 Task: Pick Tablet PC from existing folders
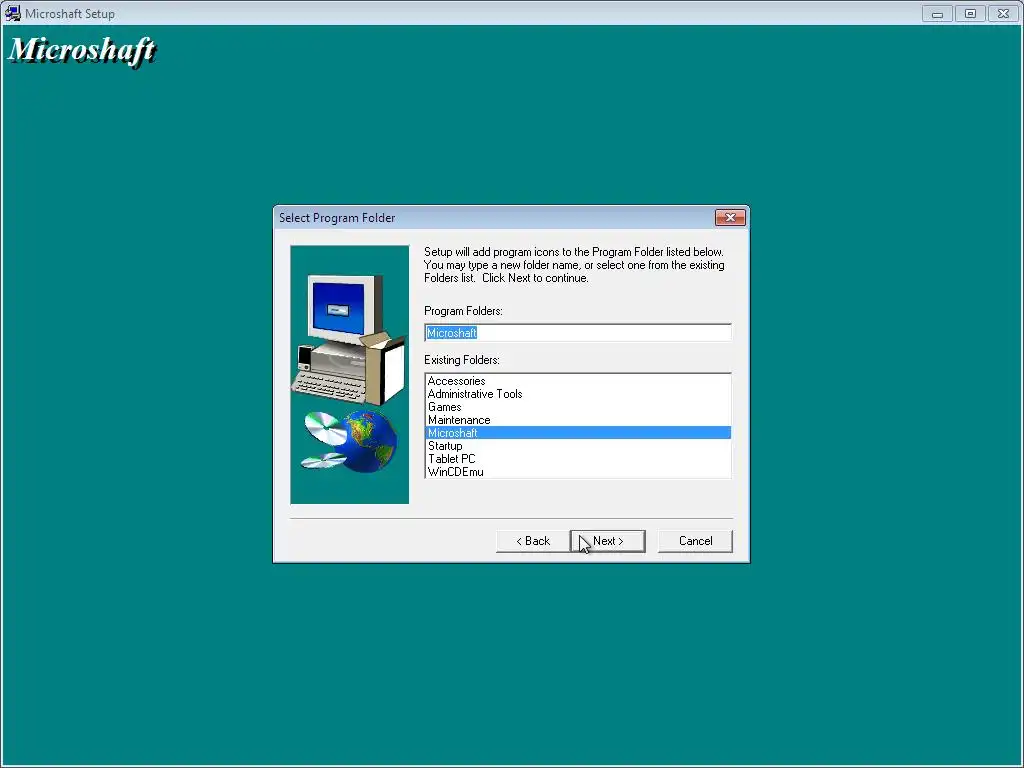[x=578, y=458]
